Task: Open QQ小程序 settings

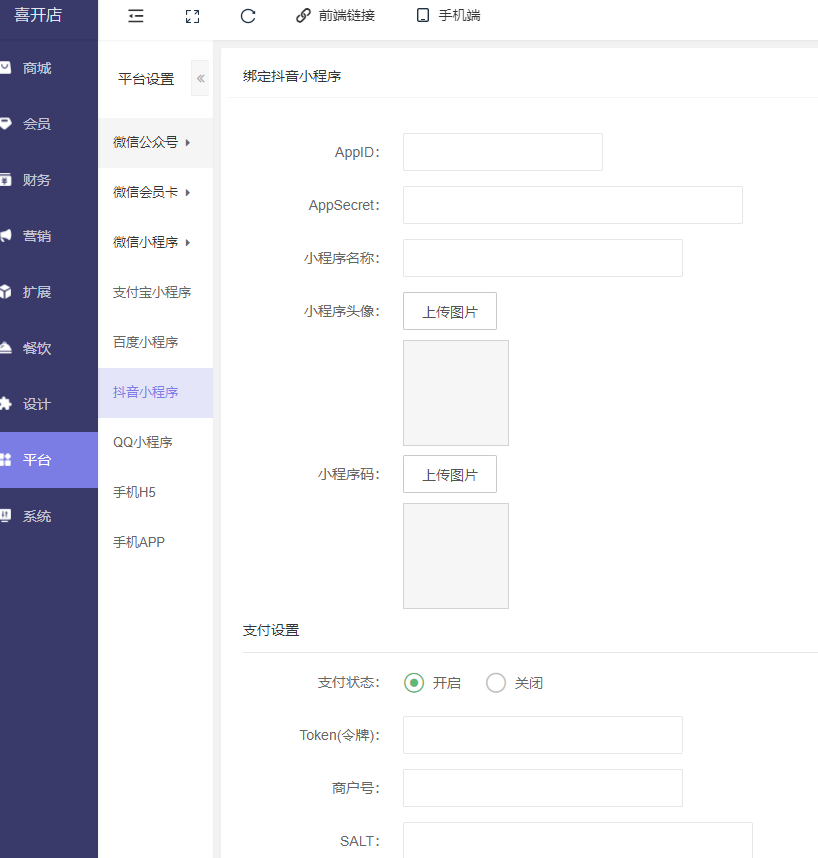Action: pyautogui.click(x=155, y=442)
